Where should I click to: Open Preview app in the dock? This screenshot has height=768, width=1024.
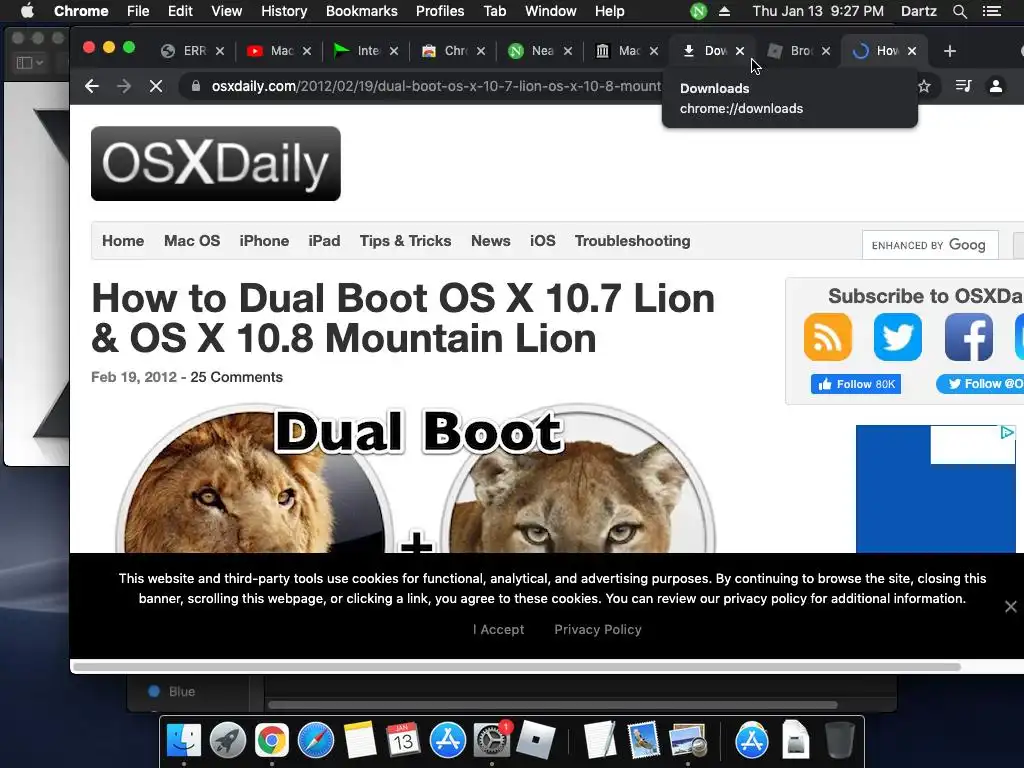click(x=688, y=741)
